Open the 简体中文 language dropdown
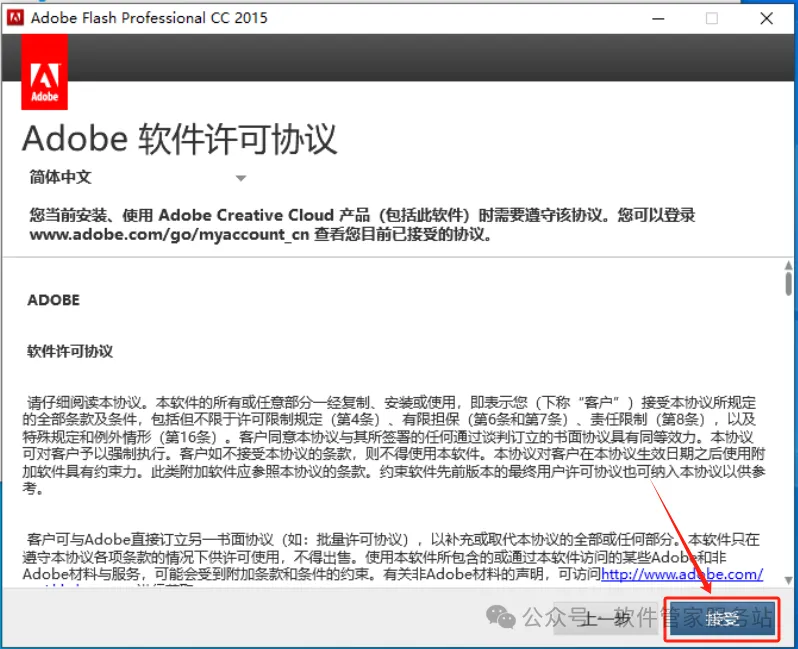The width and height of the screenshot is (798, 649). click(137, 177)
